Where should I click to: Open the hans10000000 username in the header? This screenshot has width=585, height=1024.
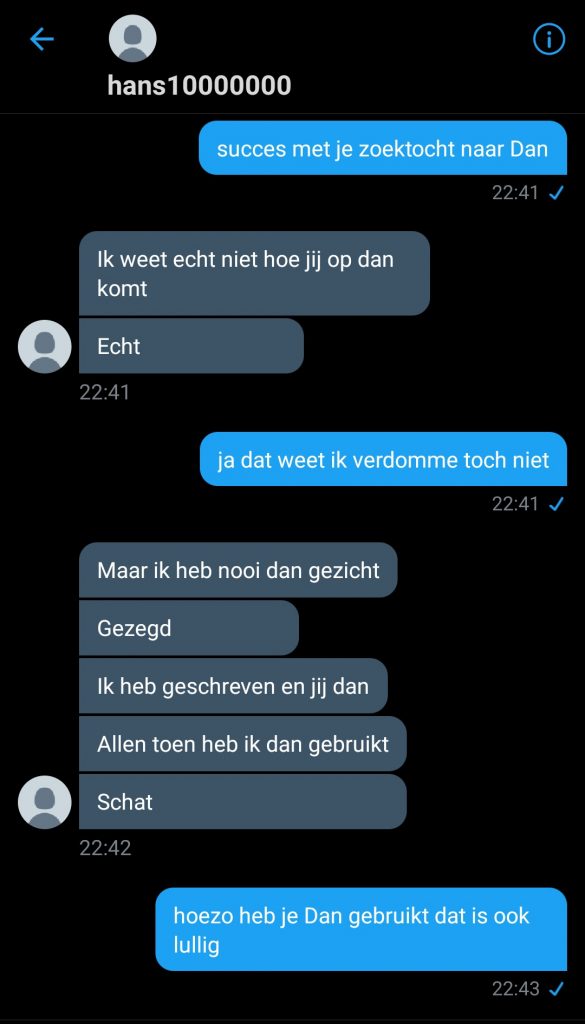pyautogui.click(x=199, y=86)
